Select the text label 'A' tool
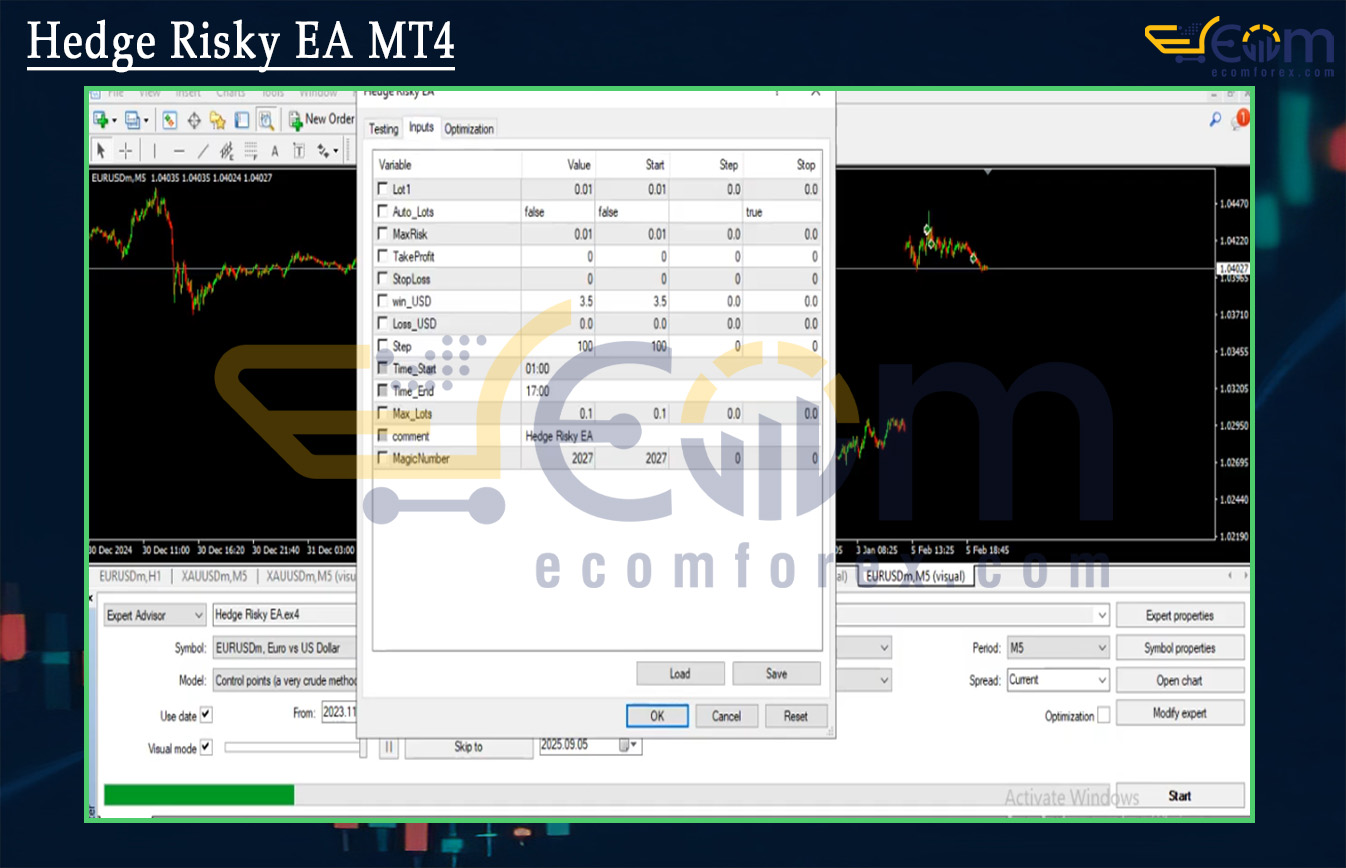Viewport: 1346px width, 868px height. pyautogui.click(x=275, y=151)
